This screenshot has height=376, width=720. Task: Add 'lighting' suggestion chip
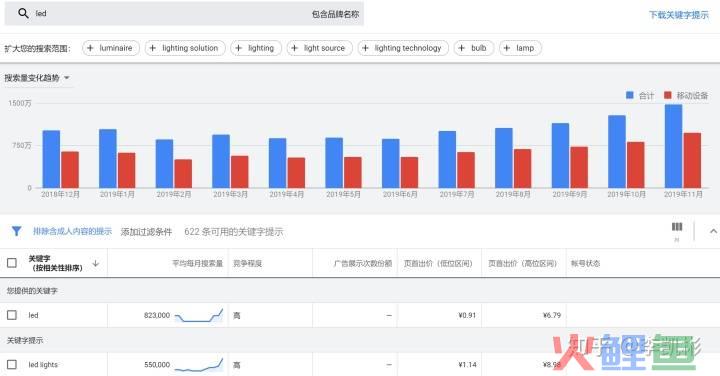tap(256, 48)
